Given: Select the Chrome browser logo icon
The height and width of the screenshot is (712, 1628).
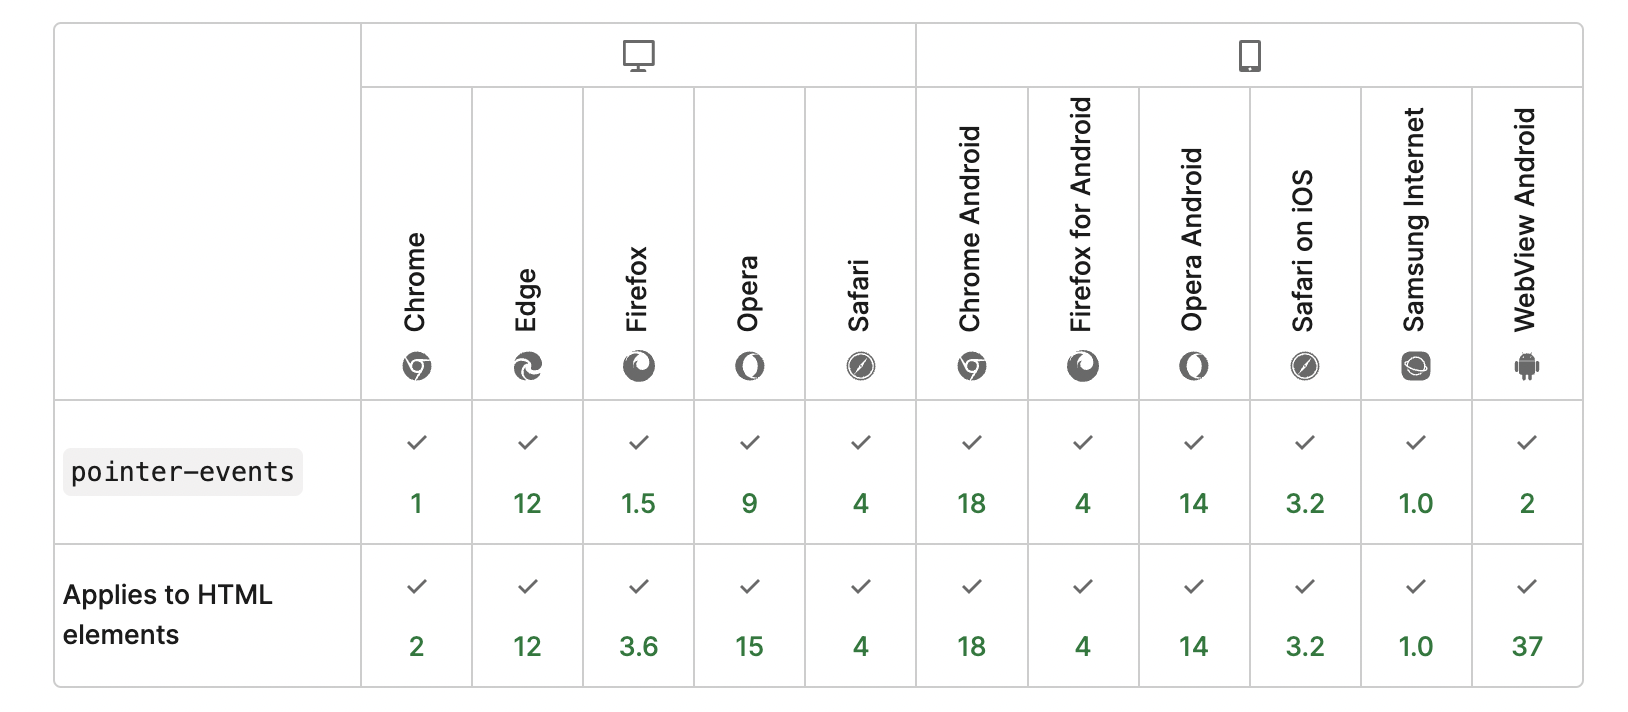Looking at the screenshot, I should 417,367.
